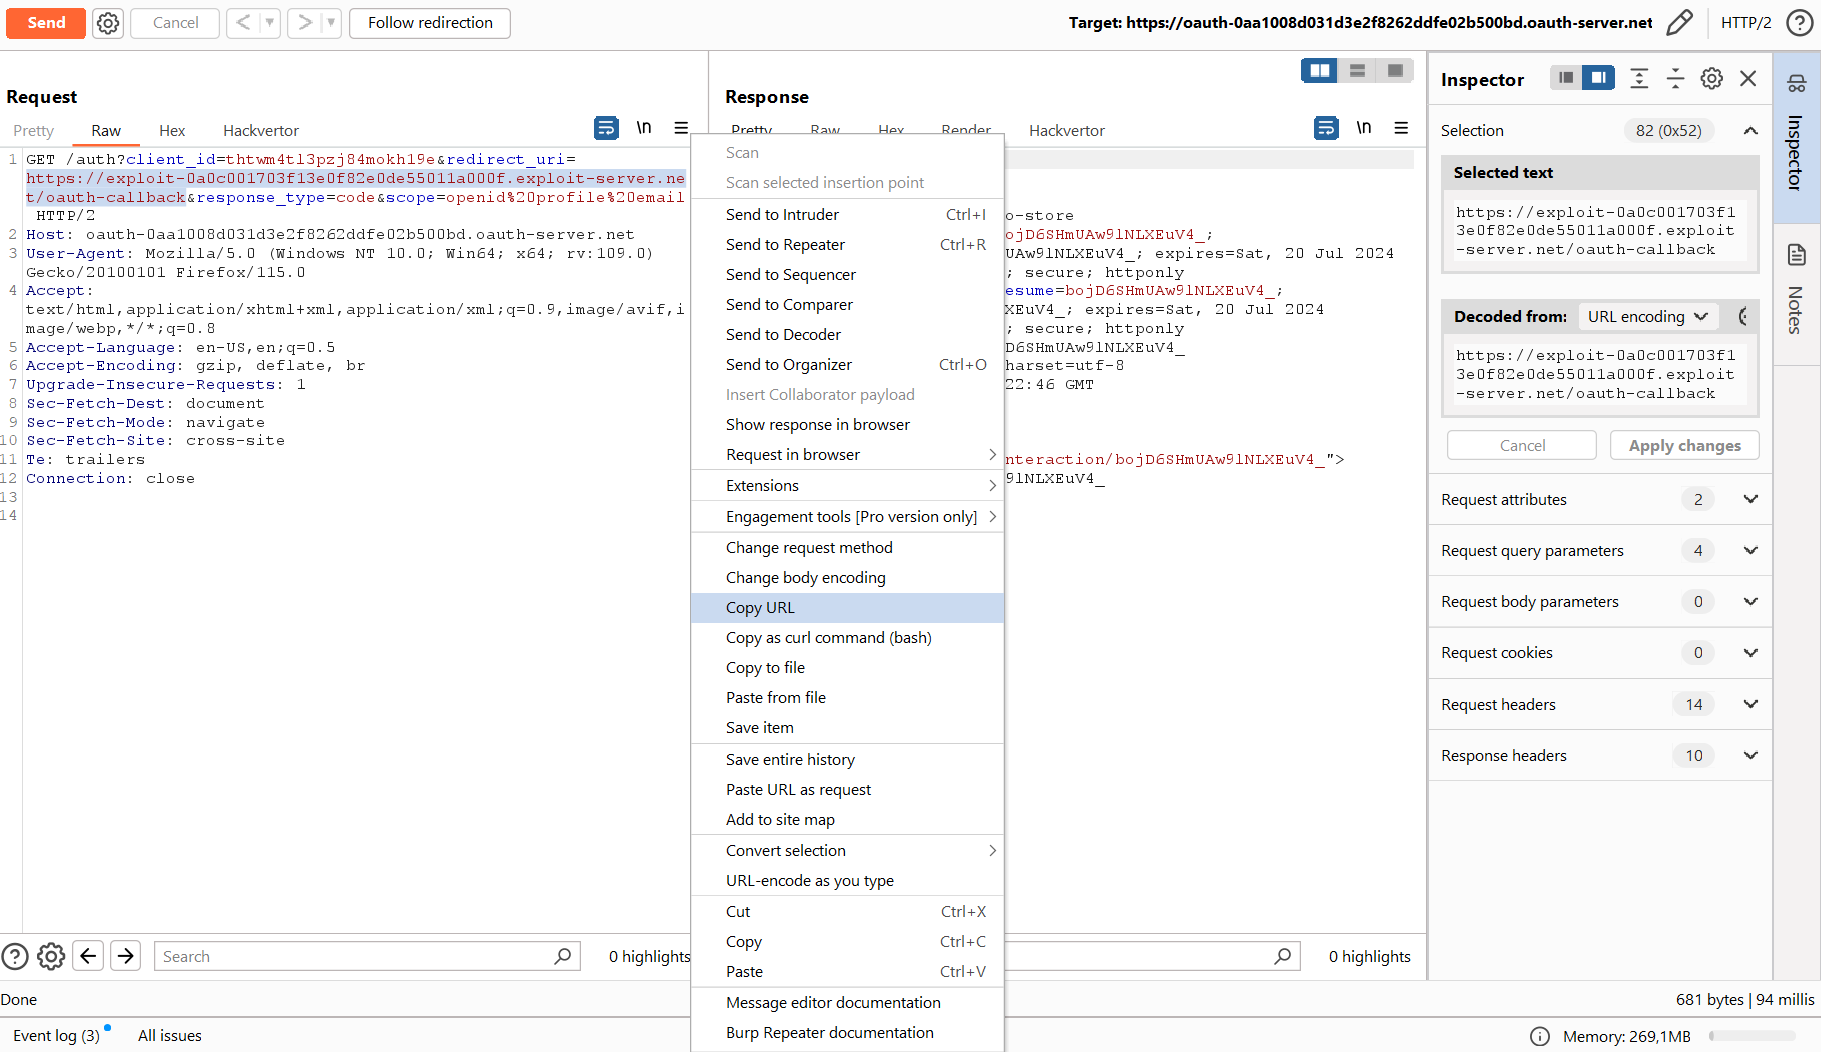The image size is (1821, 1053).
Task: Go forward to next request arrow
Action: point(305,23)
